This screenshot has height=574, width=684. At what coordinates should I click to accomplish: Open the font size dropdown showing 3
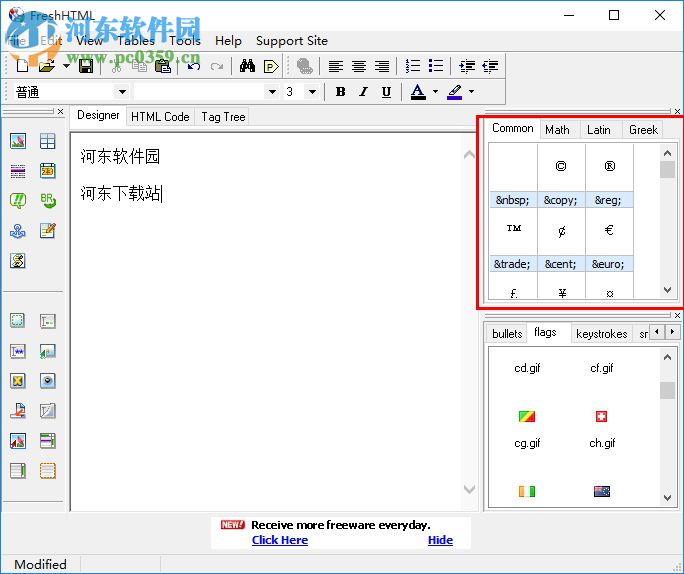(312, 92)
